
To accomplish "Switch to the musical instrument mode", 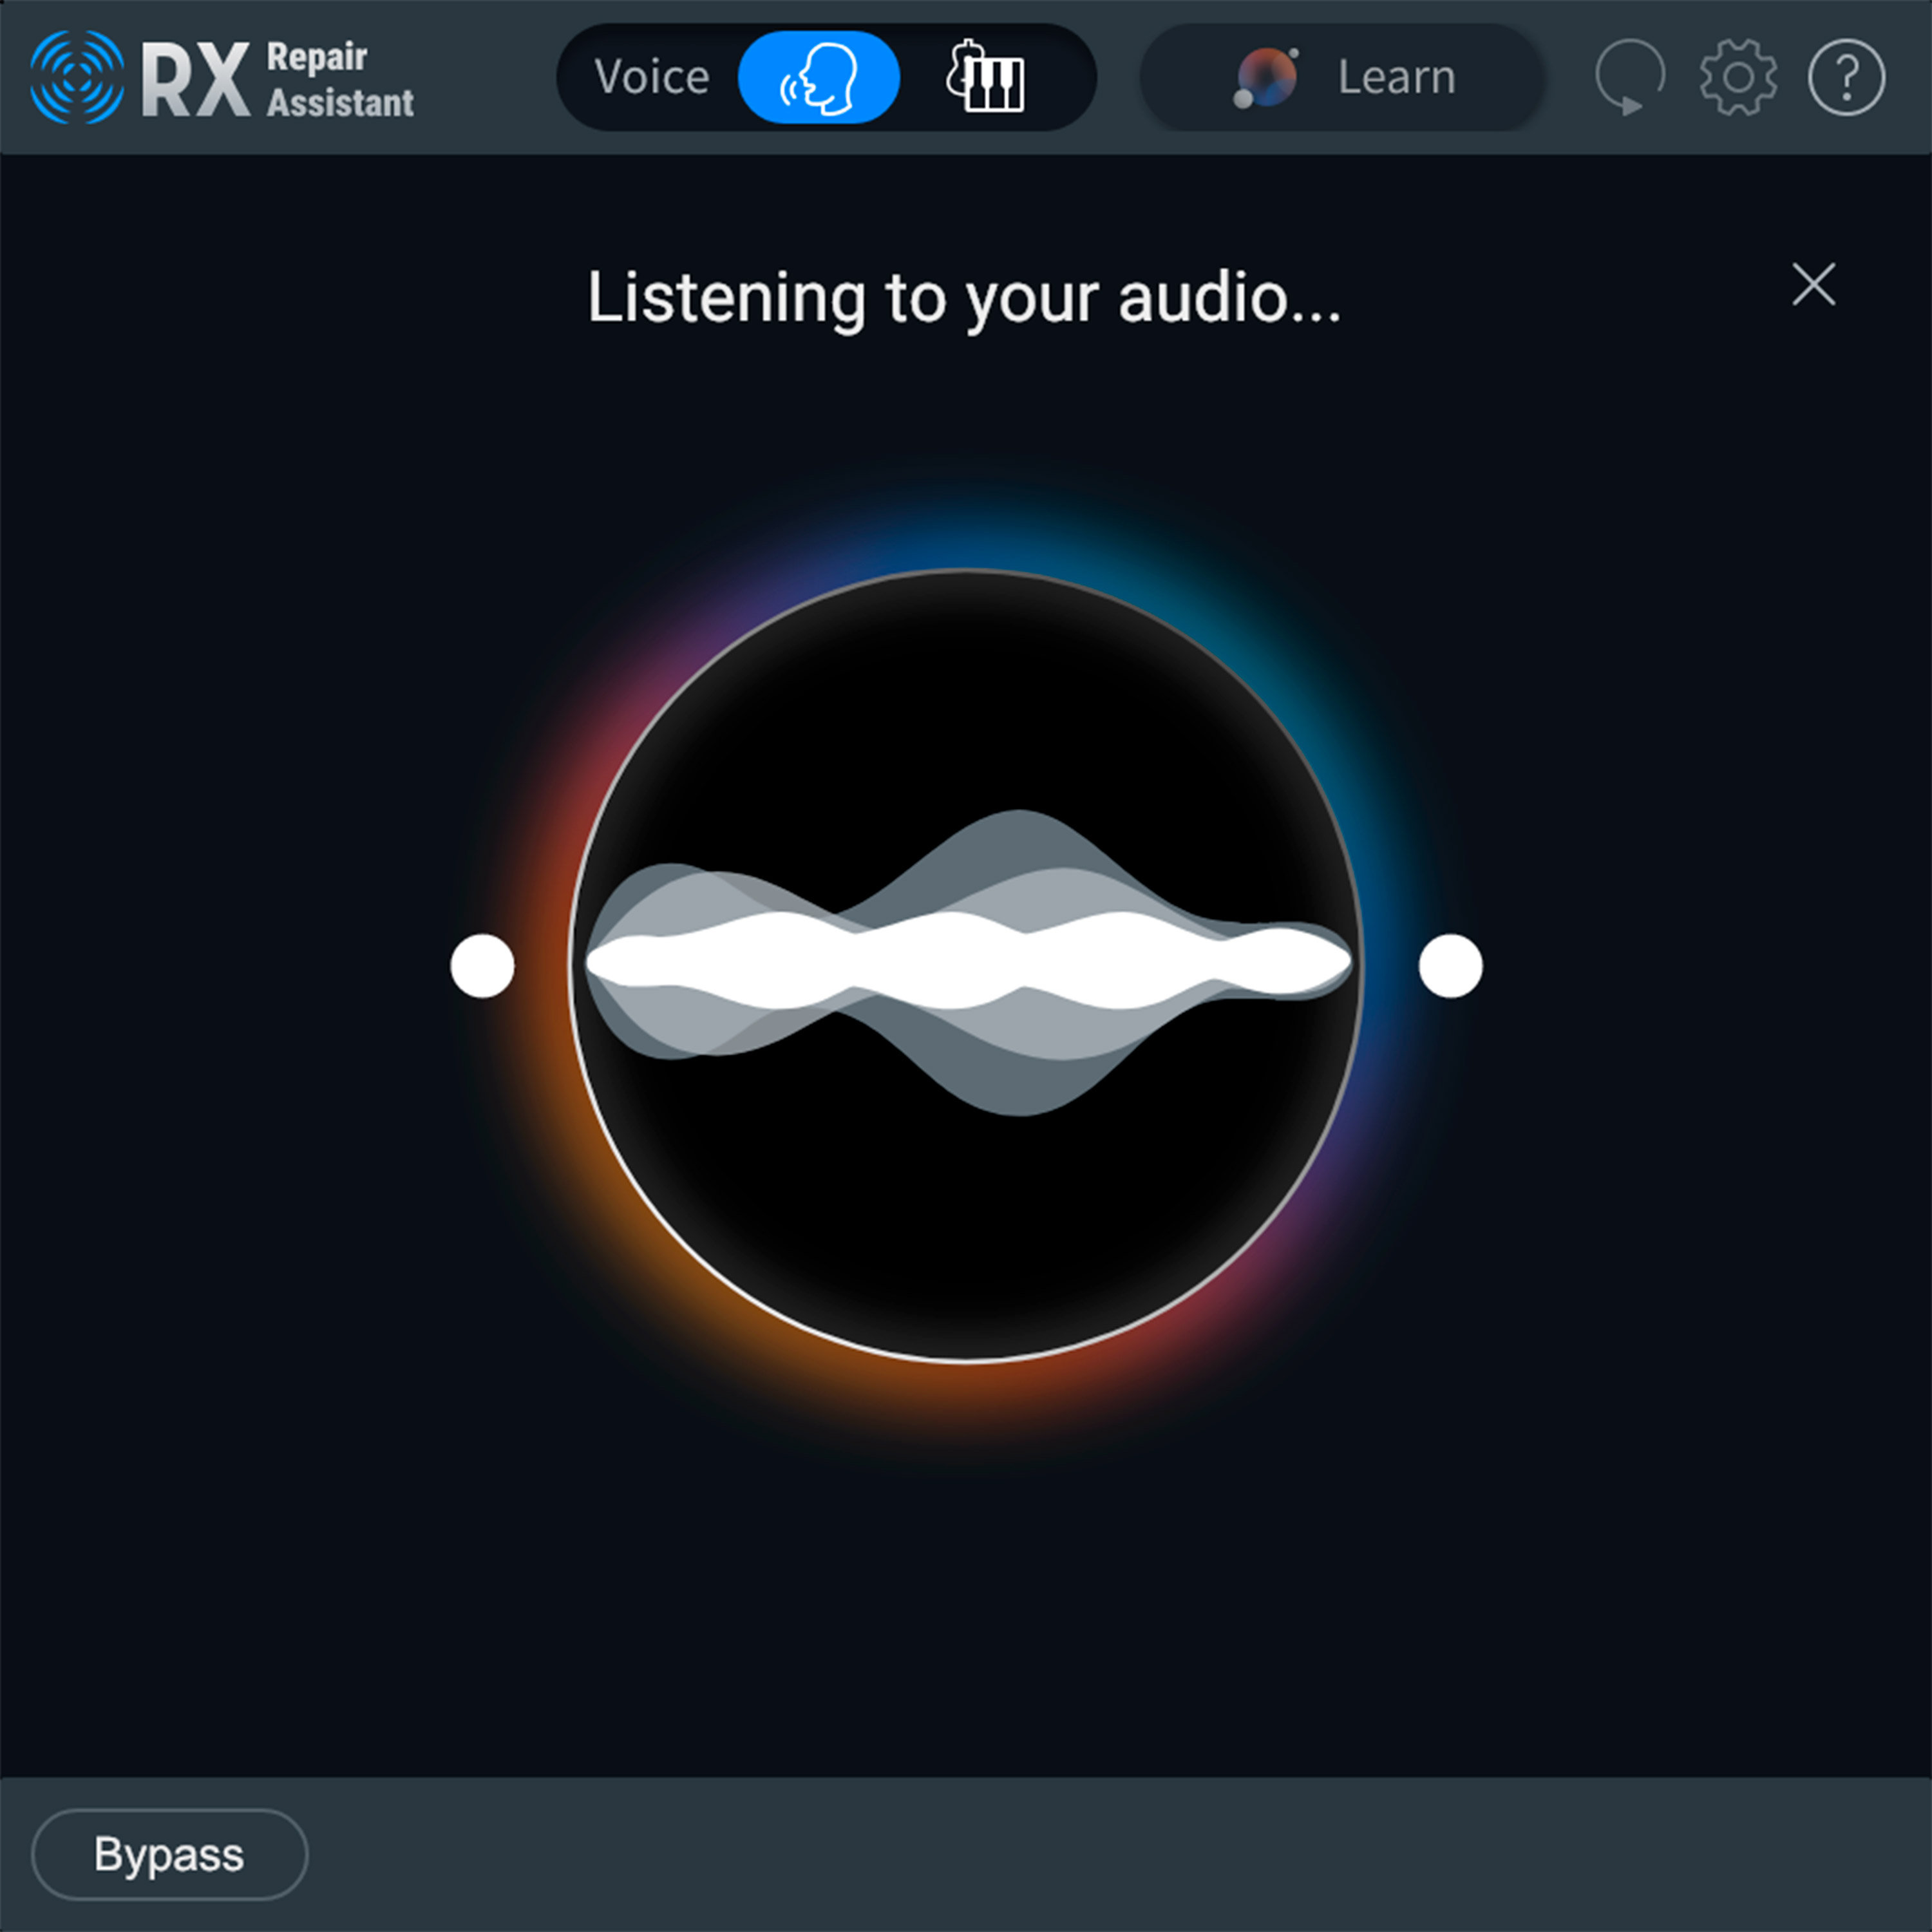I will click(985, 77).
